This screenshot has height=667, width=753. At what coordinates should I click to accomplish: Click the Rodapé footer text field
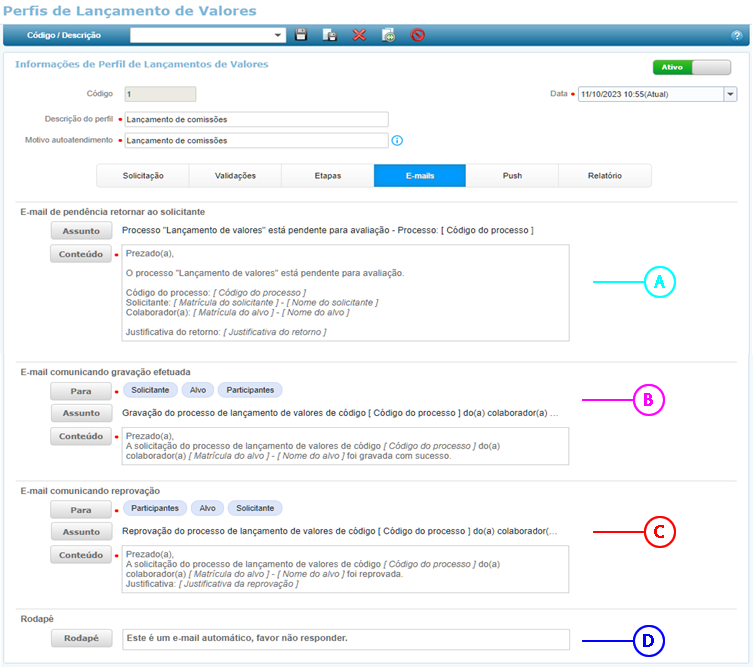[346, 639]
